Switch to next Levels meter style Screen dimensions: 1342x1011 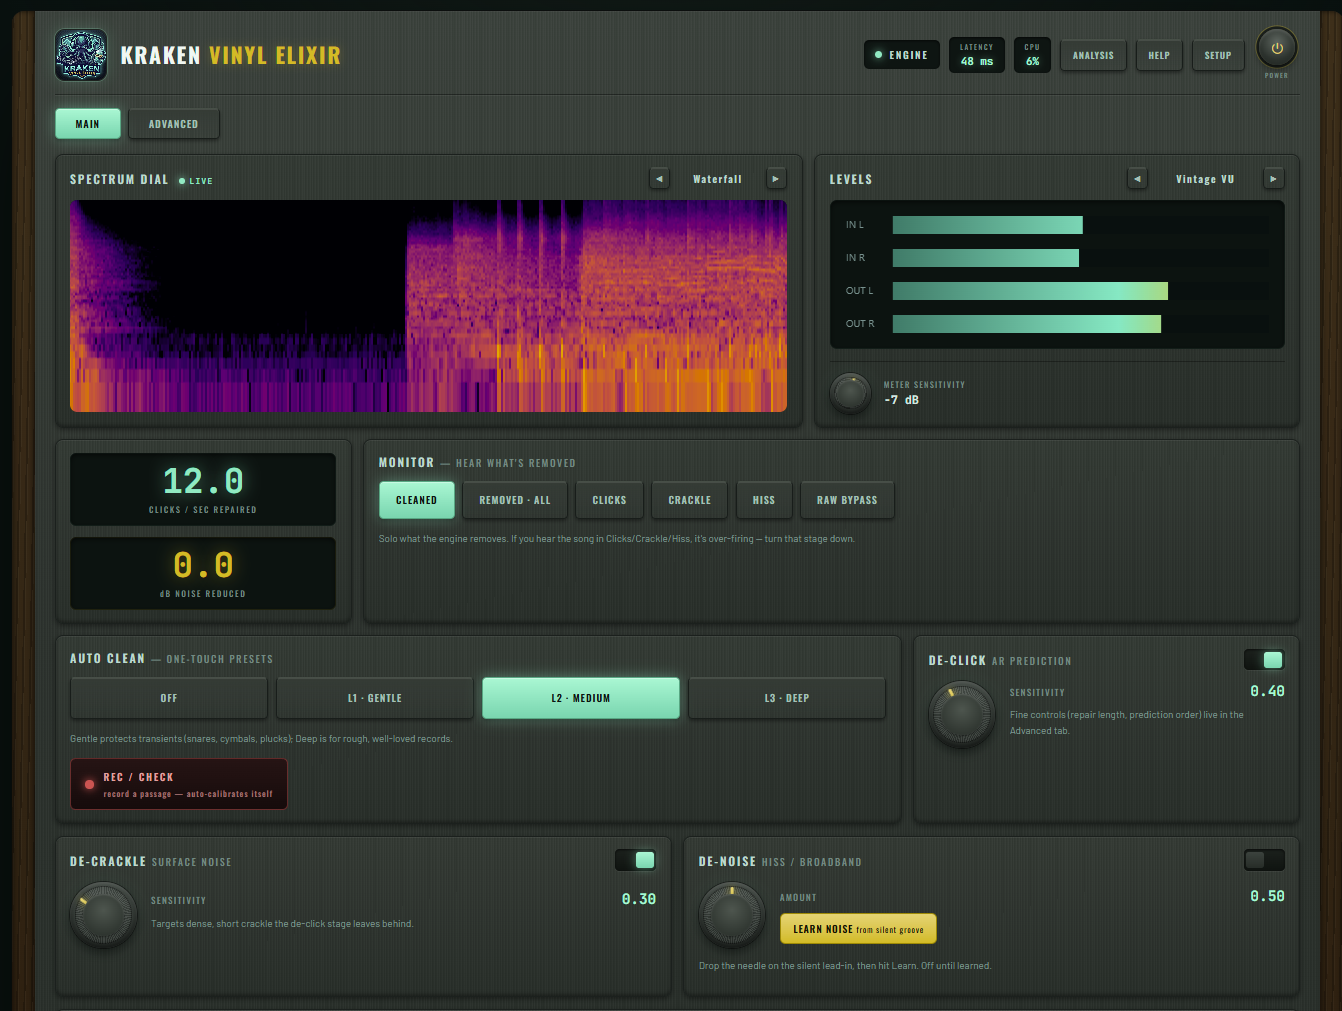coord(1273,179)
